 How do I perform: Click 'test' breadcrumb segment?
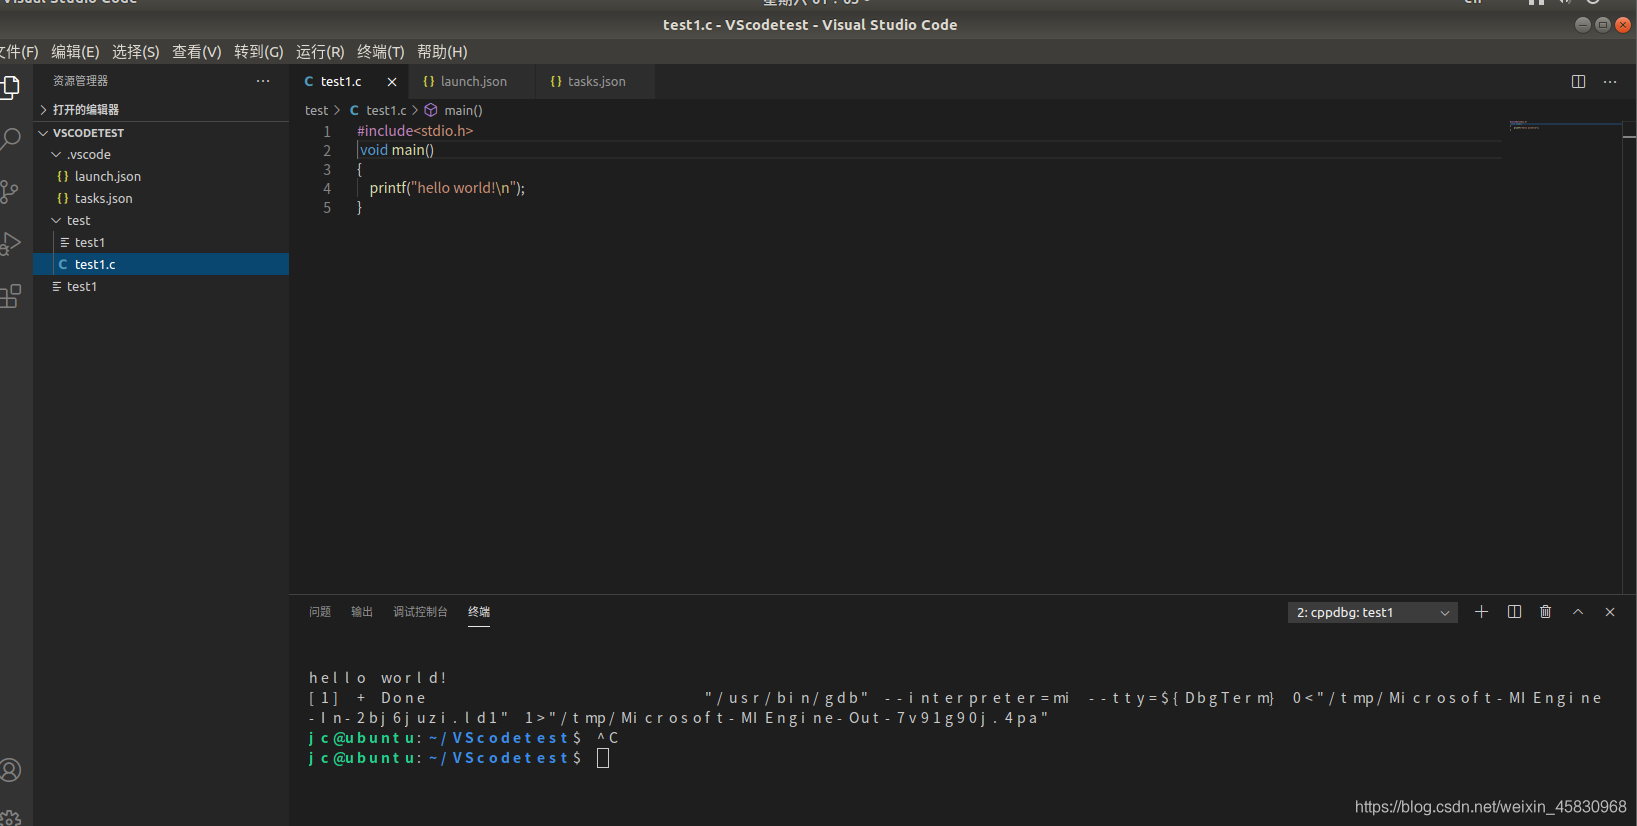[316, 111]
